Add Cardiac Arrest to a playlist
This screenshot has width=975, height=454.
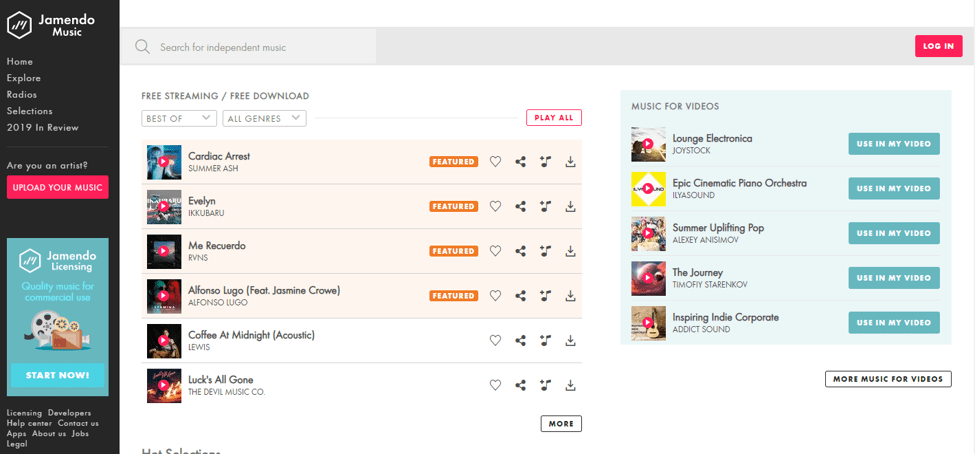pos(545,162)
